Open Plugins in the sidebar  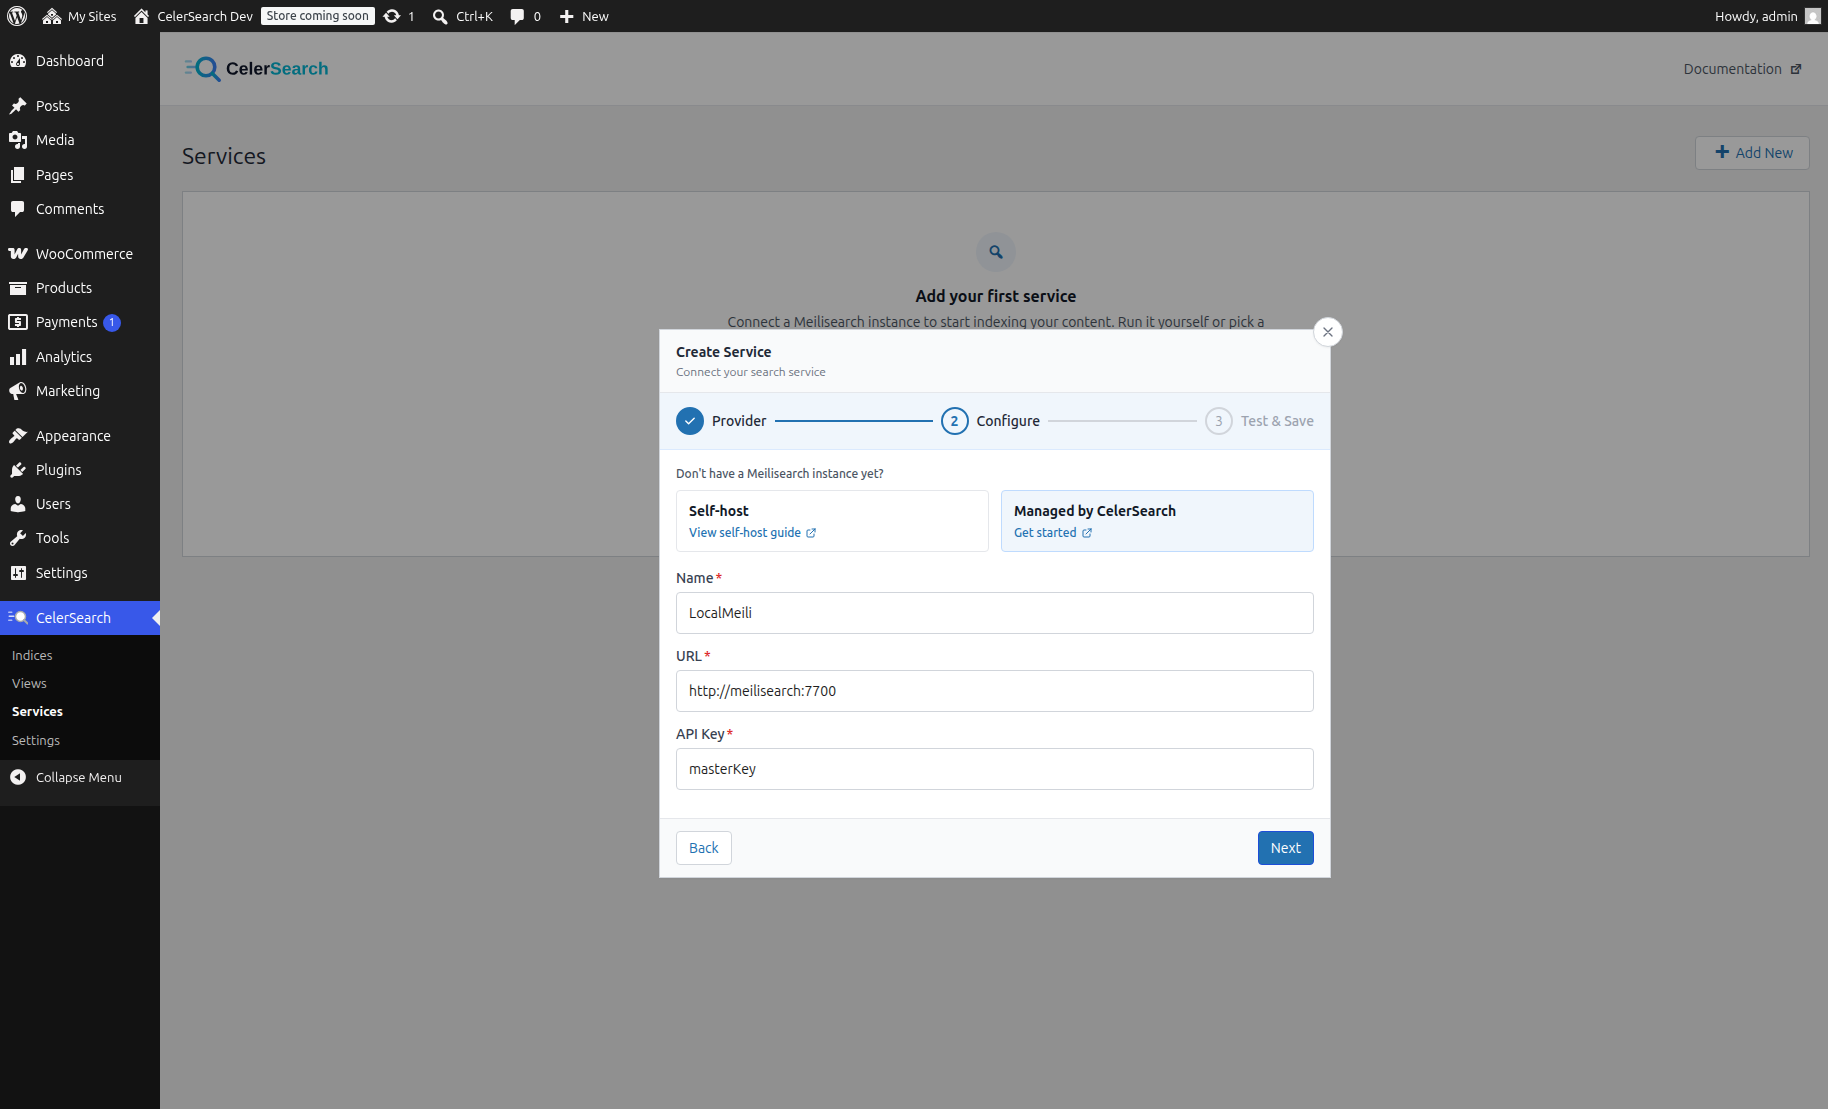80,470
